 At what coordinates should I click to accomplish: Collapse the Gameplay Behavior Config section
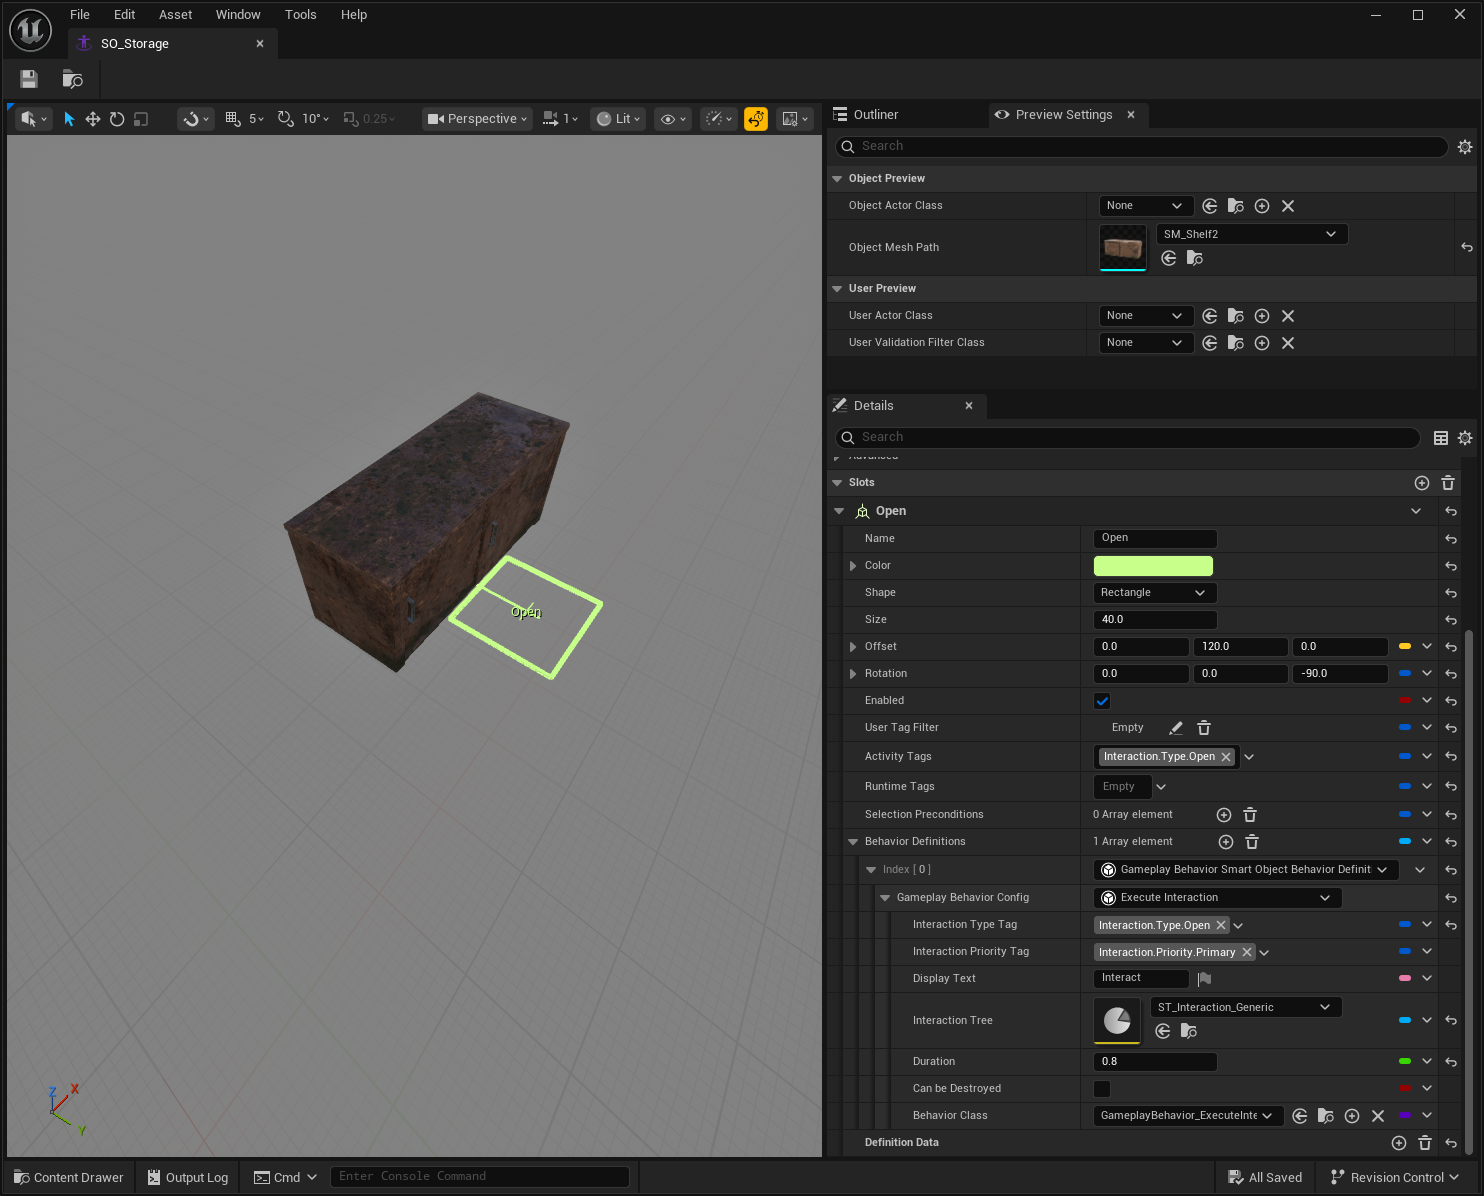pyautogui.click(x=884, y=897)
